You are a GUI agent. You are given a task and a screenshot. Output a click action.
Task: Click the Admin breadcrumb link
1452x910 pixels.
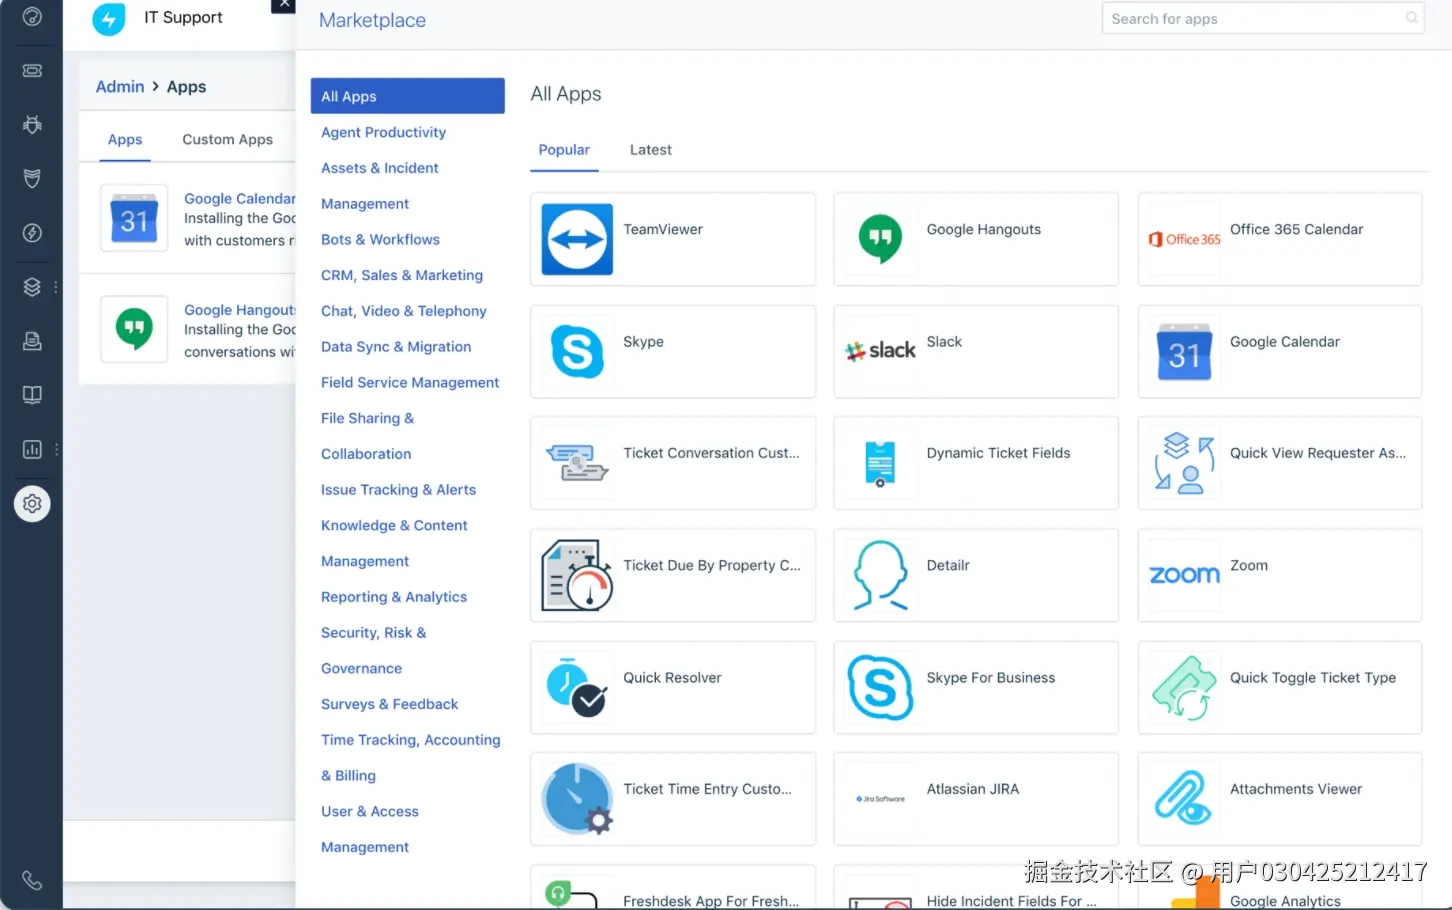[x=119, y=86]
